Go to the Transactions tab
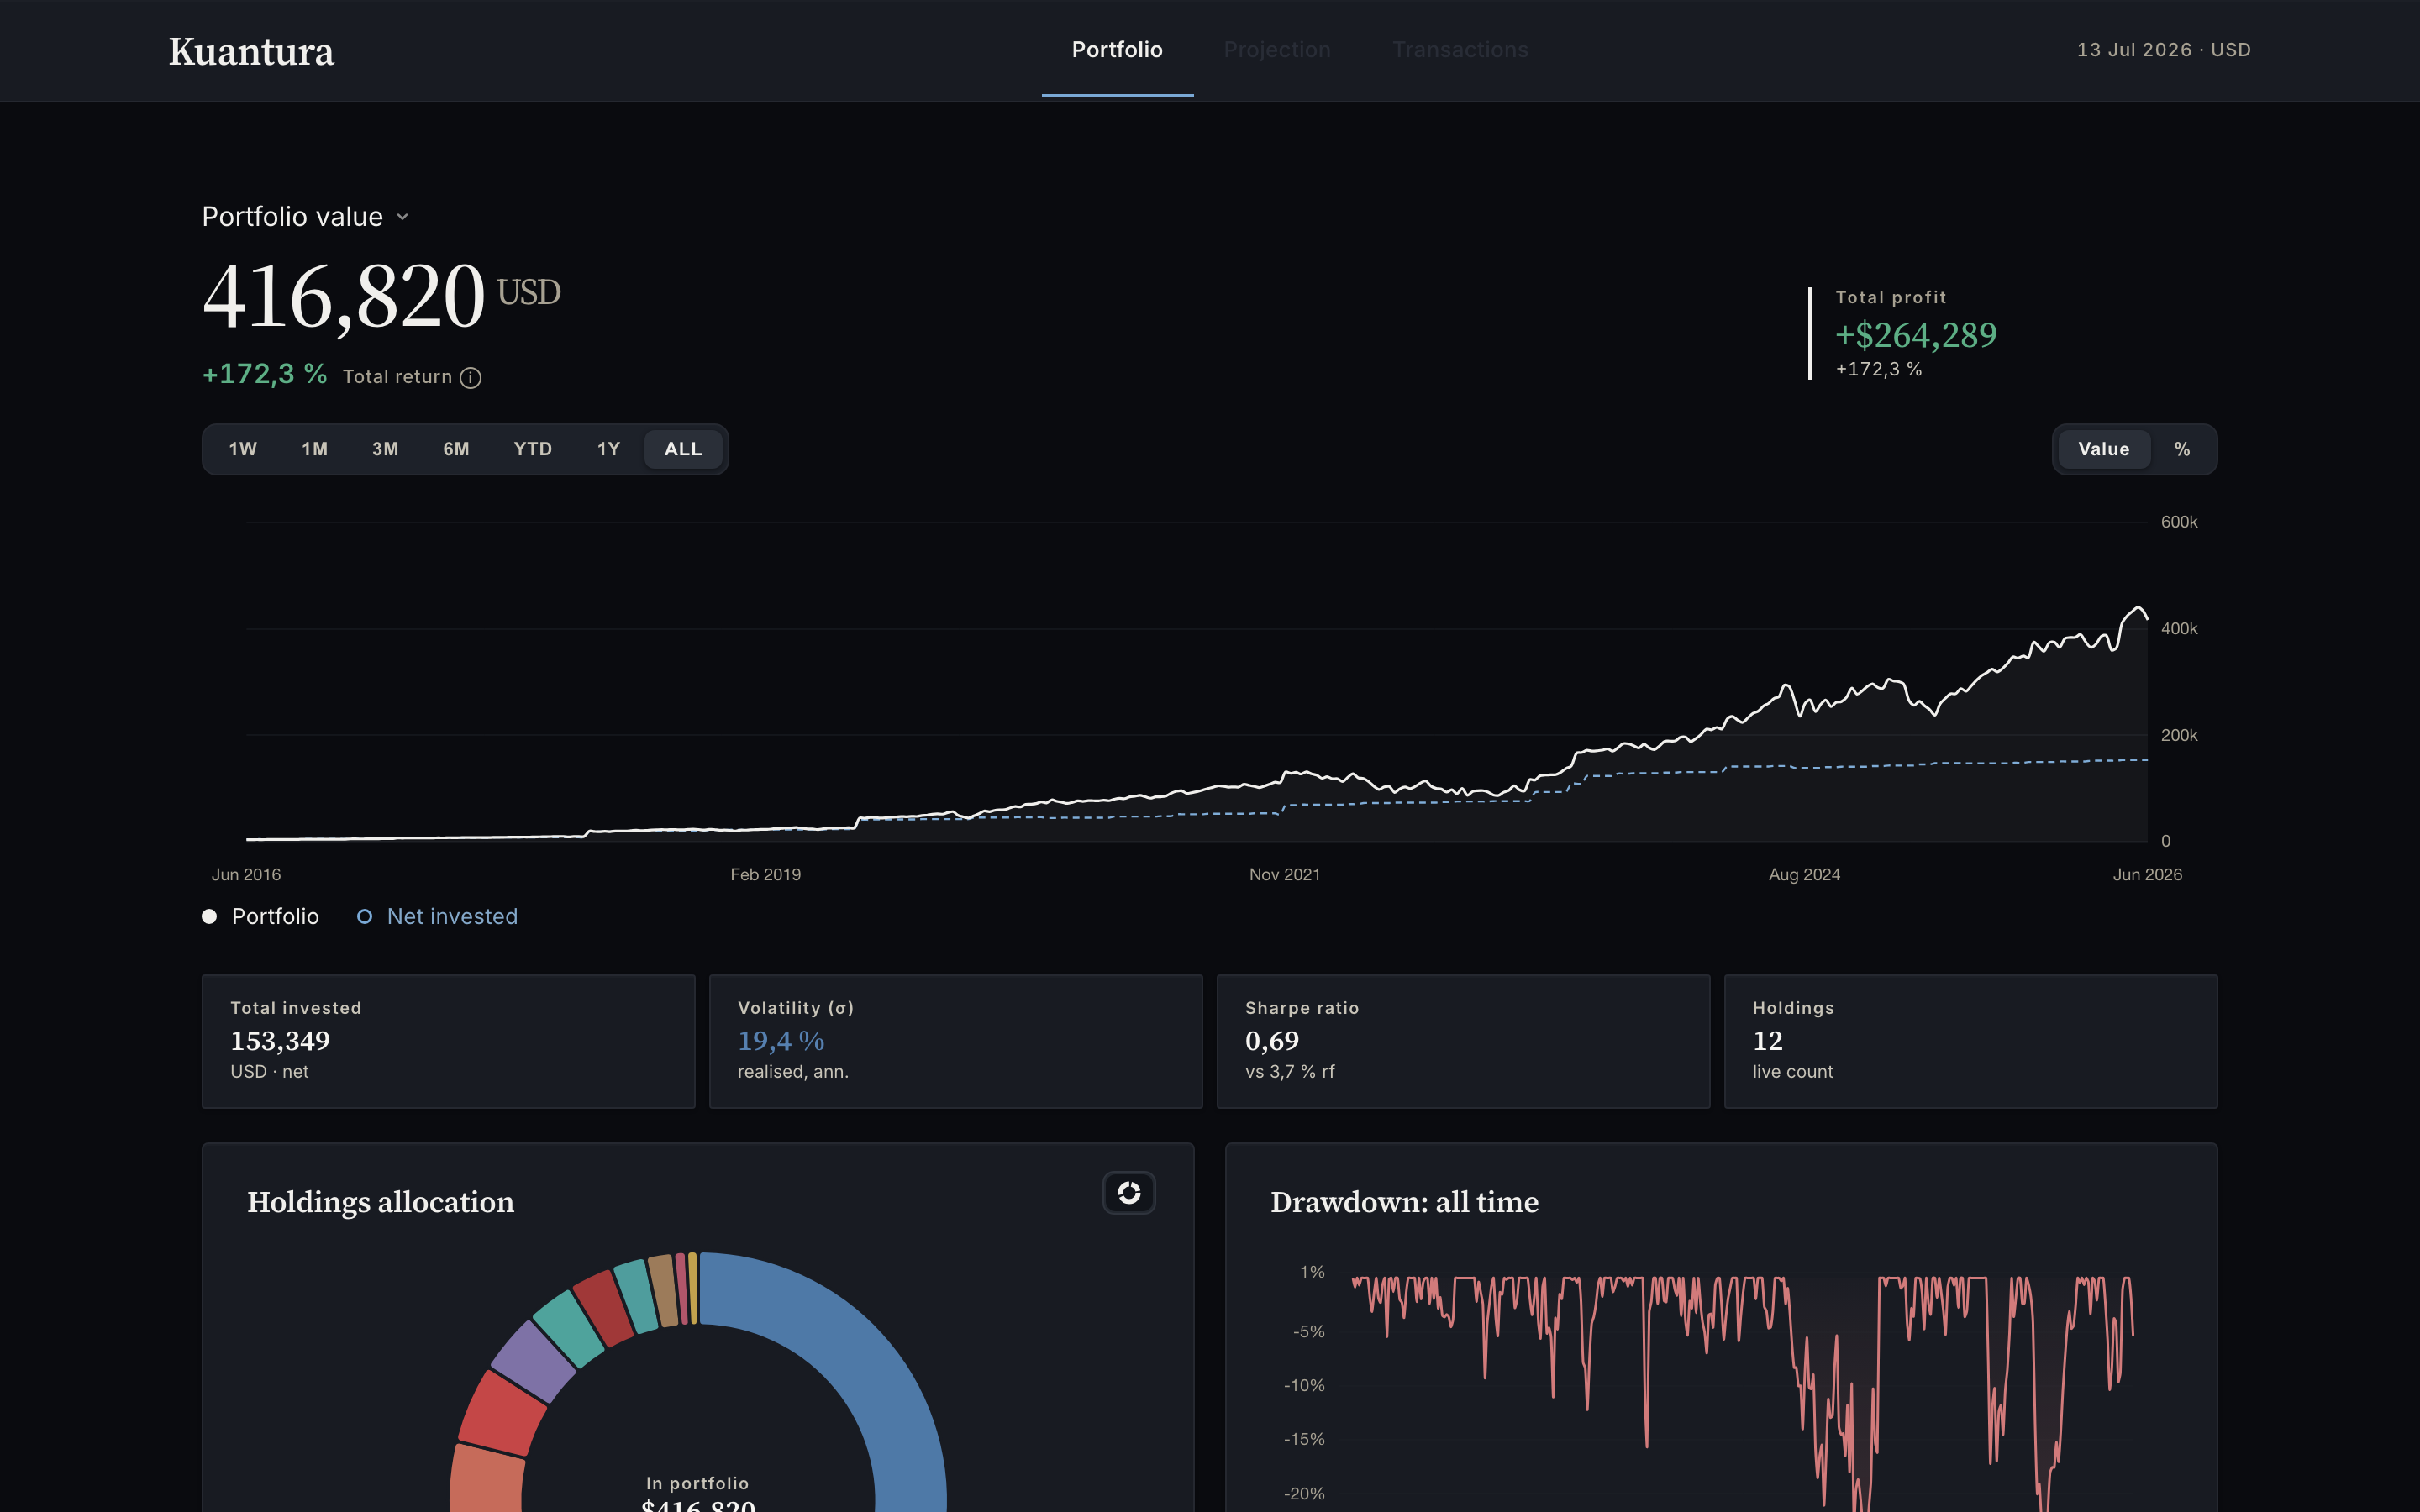Screen dimensions: 2420x1512 [1460, 50]
